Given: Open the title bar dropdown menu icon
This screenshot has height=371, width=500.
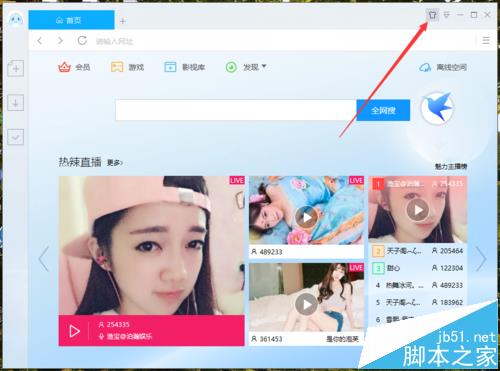Looking at the screenshot, I should pos(447,15).
